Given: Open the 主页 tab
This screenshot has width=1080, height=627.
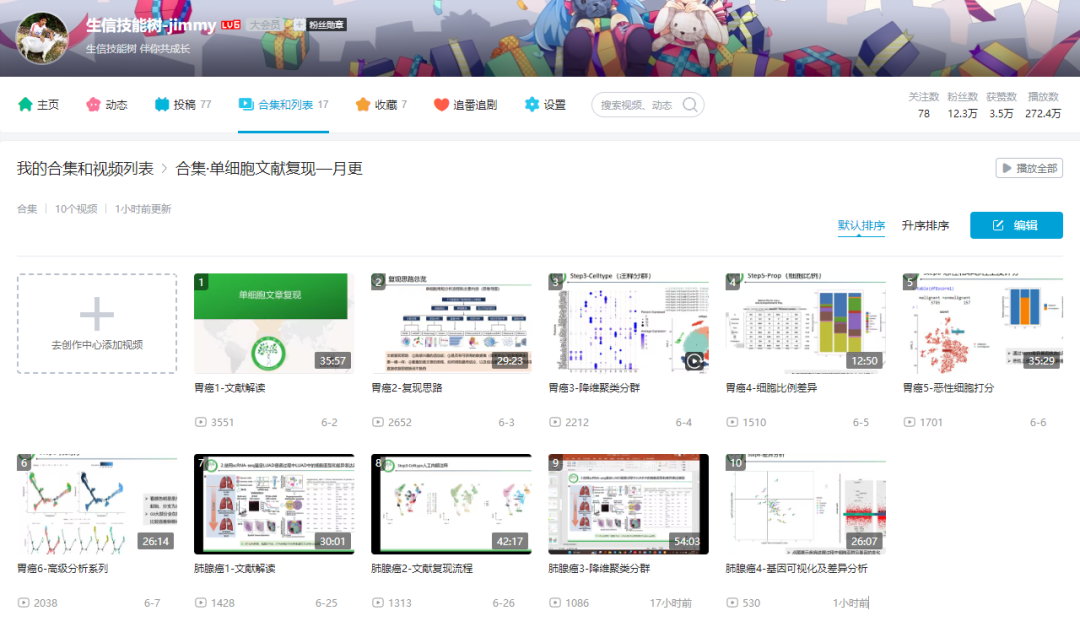Looking at the screenshot, I should click(39, 105).
